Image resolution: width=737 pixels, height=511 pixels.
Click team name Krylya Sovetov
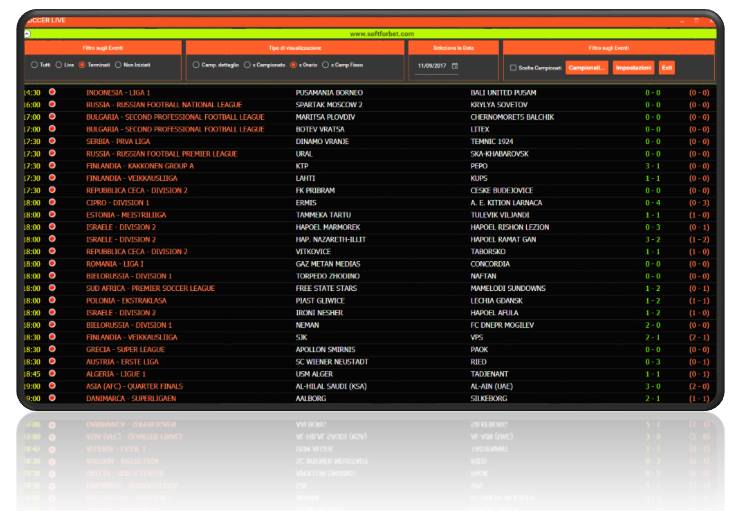pyautogui.click(x=499, y=105)
